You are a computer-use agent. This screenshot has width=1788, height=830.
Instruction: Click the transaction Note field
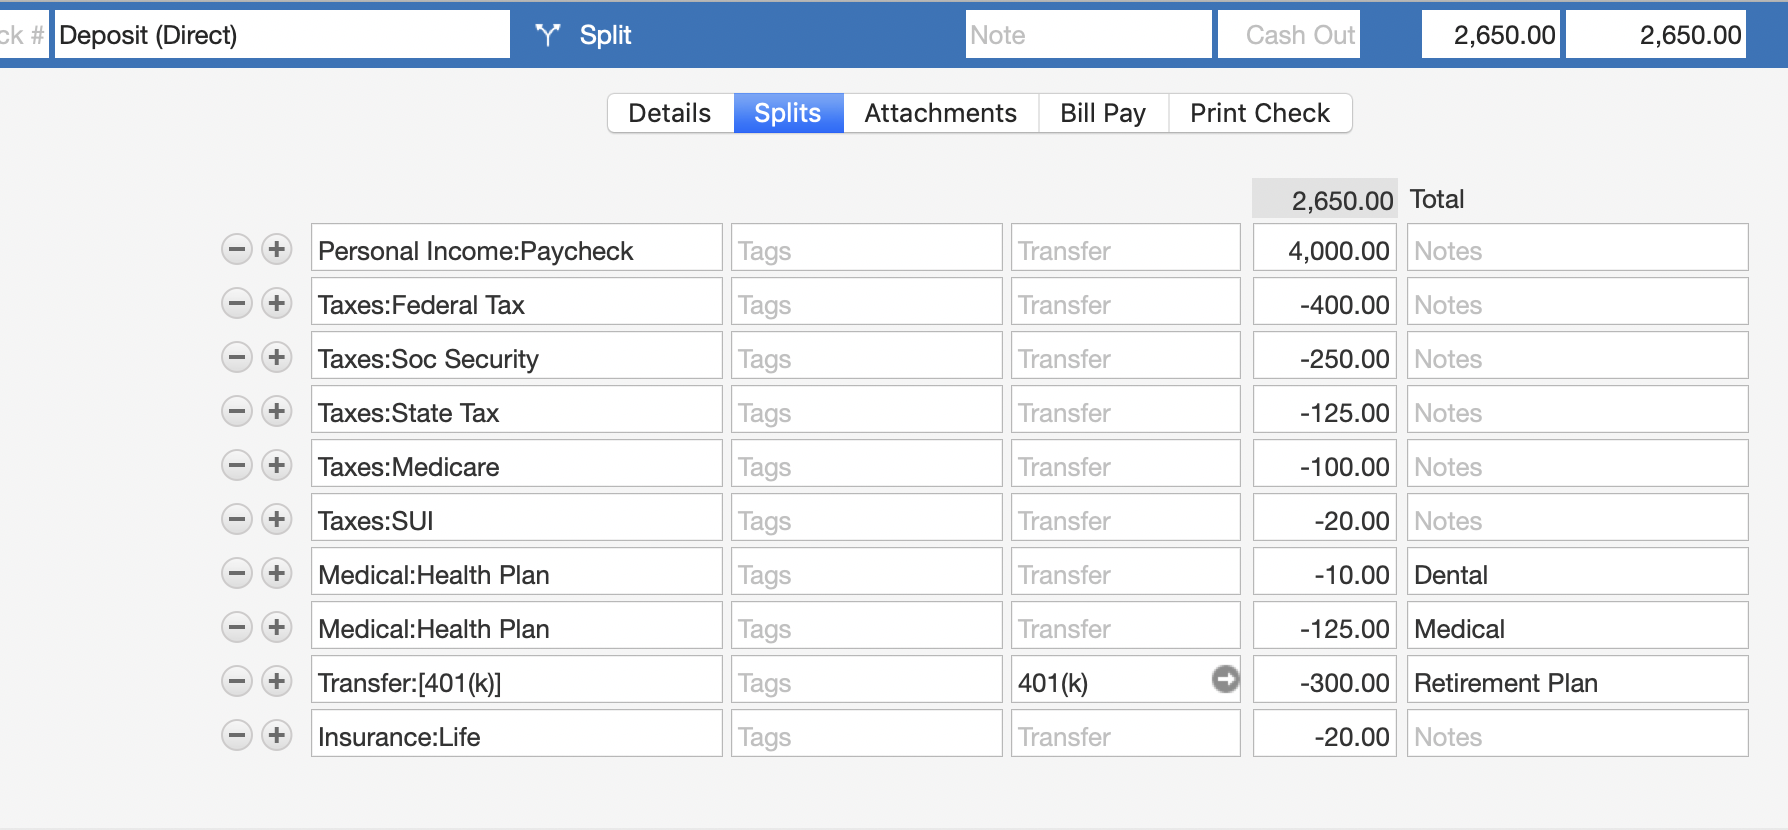click(1088, 34)
